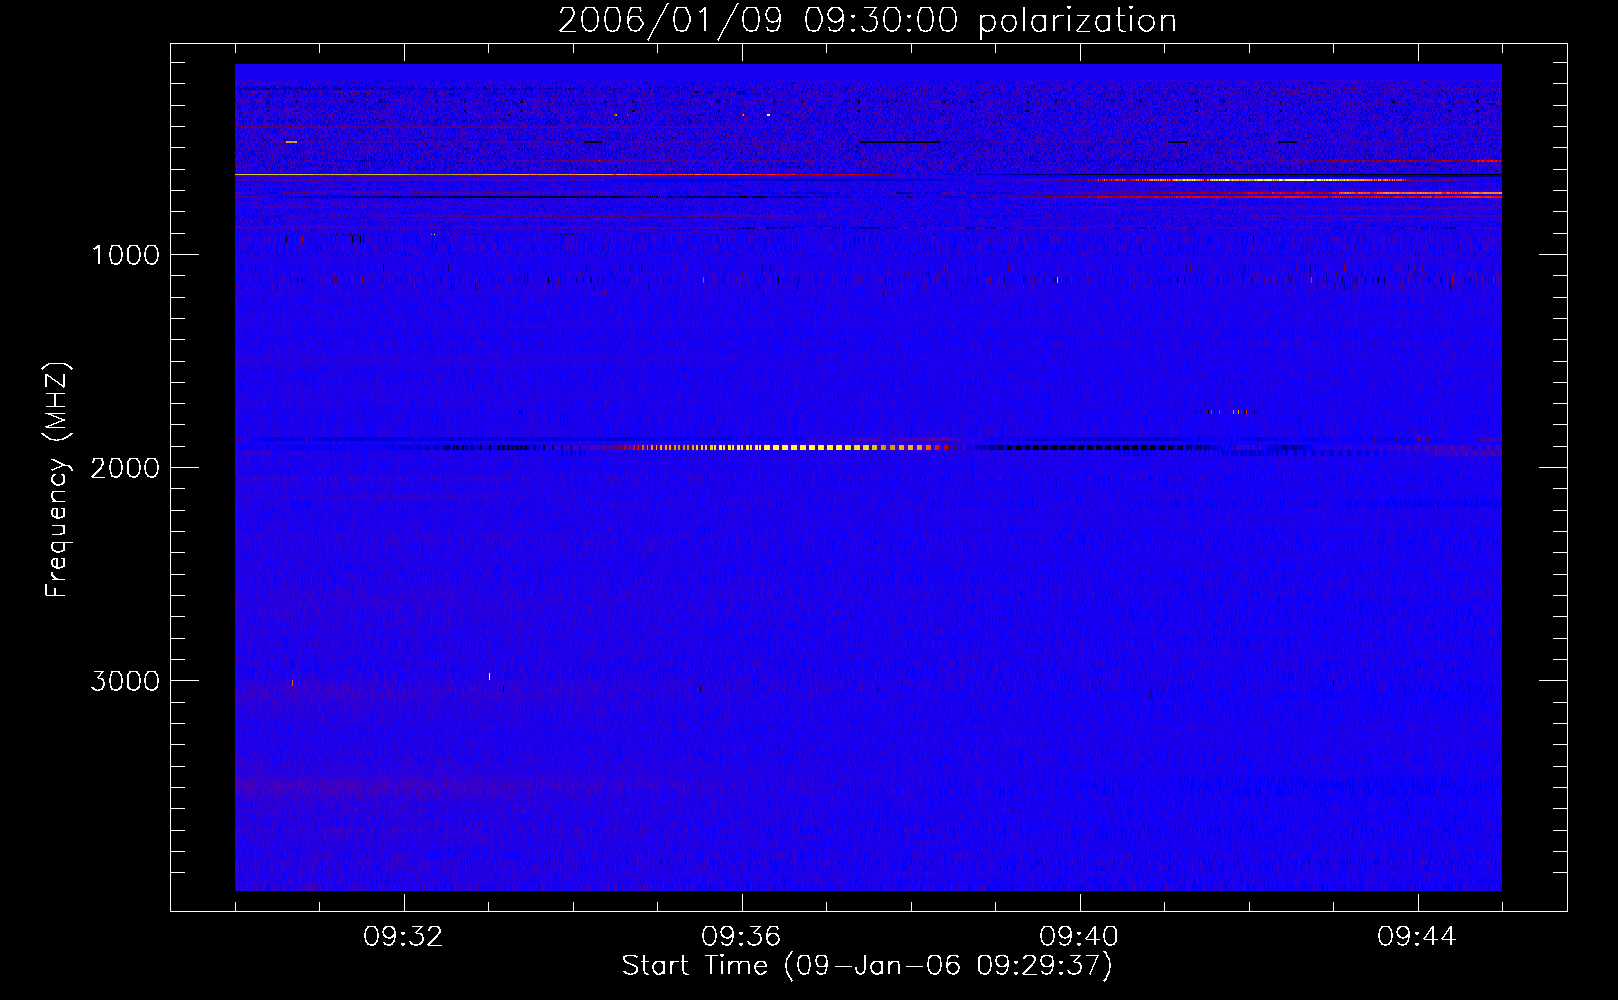Click the 1000 frequency tick label
This screenshot has height=1000, width=1618.
pyautogui.click(x=126, y=255)
